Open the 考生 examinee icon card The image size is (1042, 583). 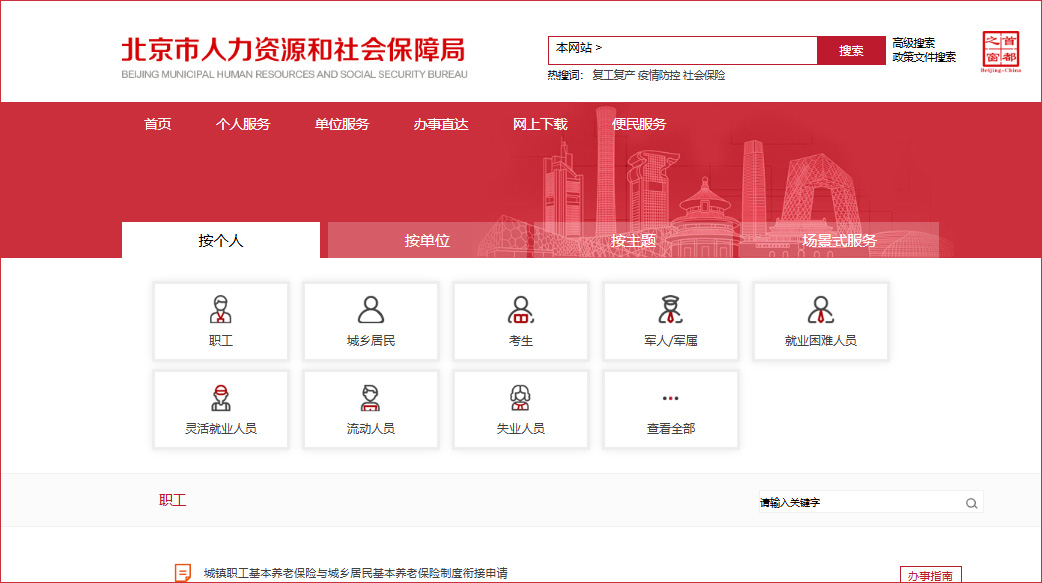(521, 321)
